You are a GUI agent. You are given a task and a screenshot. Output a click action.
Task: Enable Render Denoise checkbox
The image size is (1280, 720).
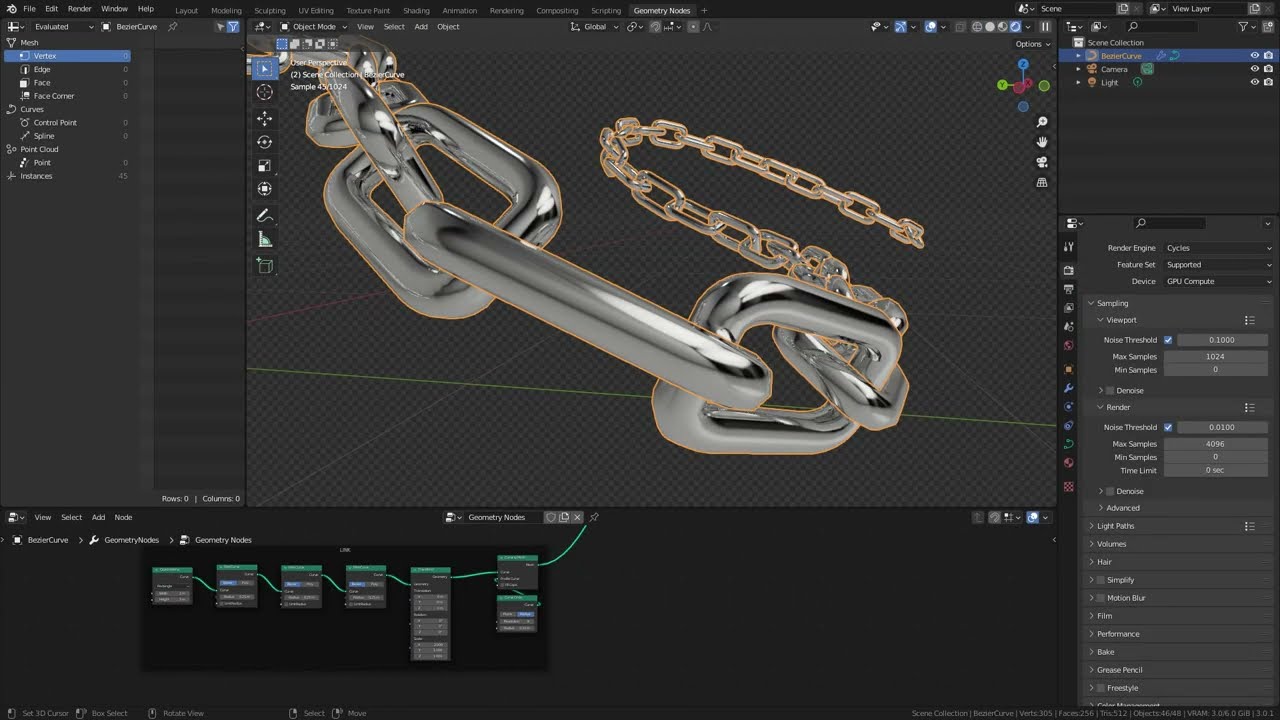[x=1109, y=491]
